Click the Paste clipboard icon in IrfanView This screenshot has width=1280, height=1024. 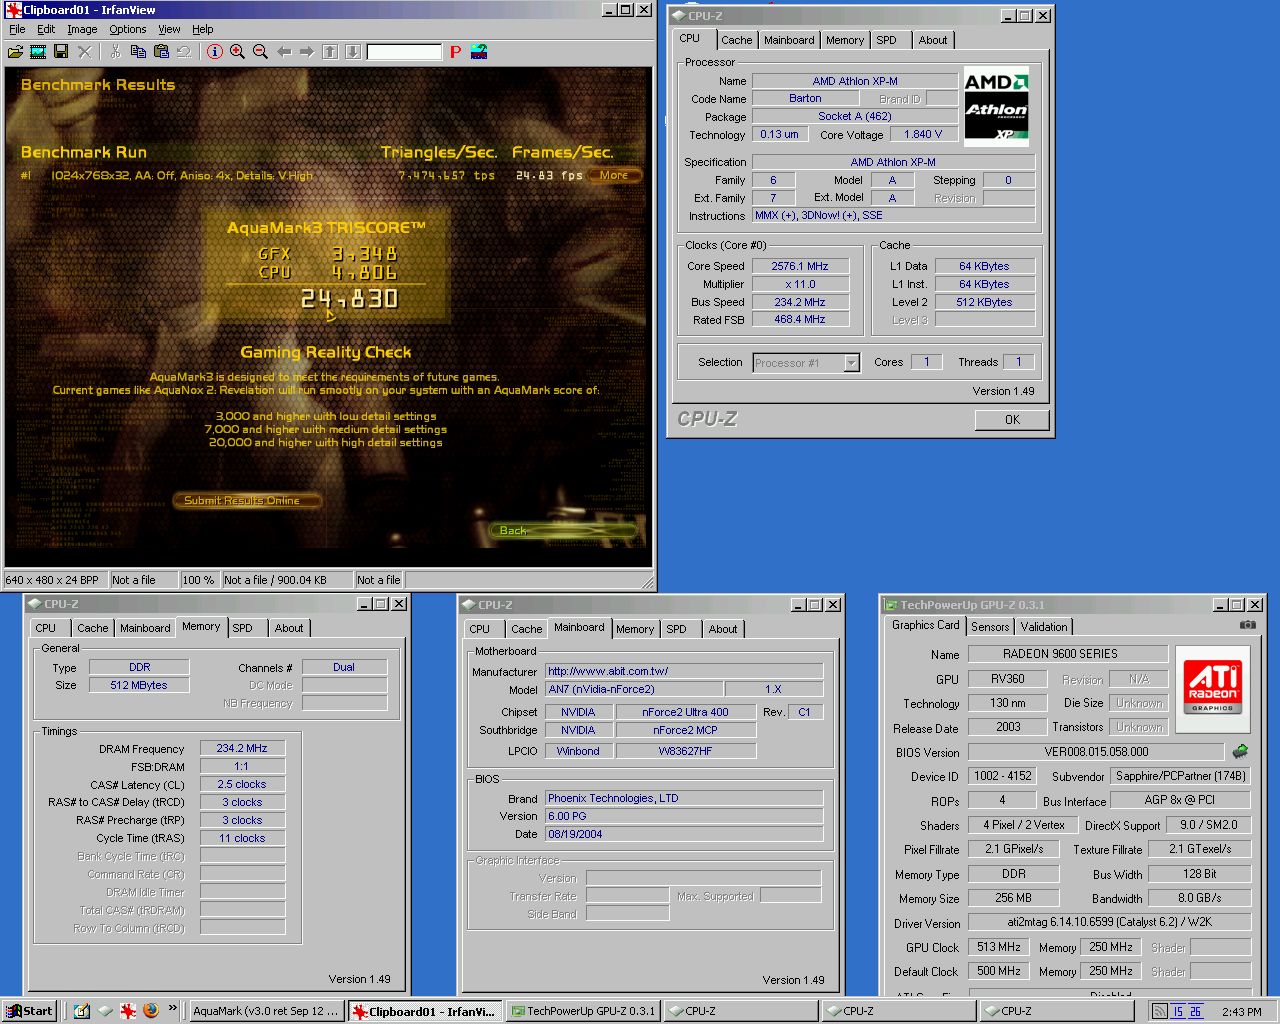click(x=161, y=52)
